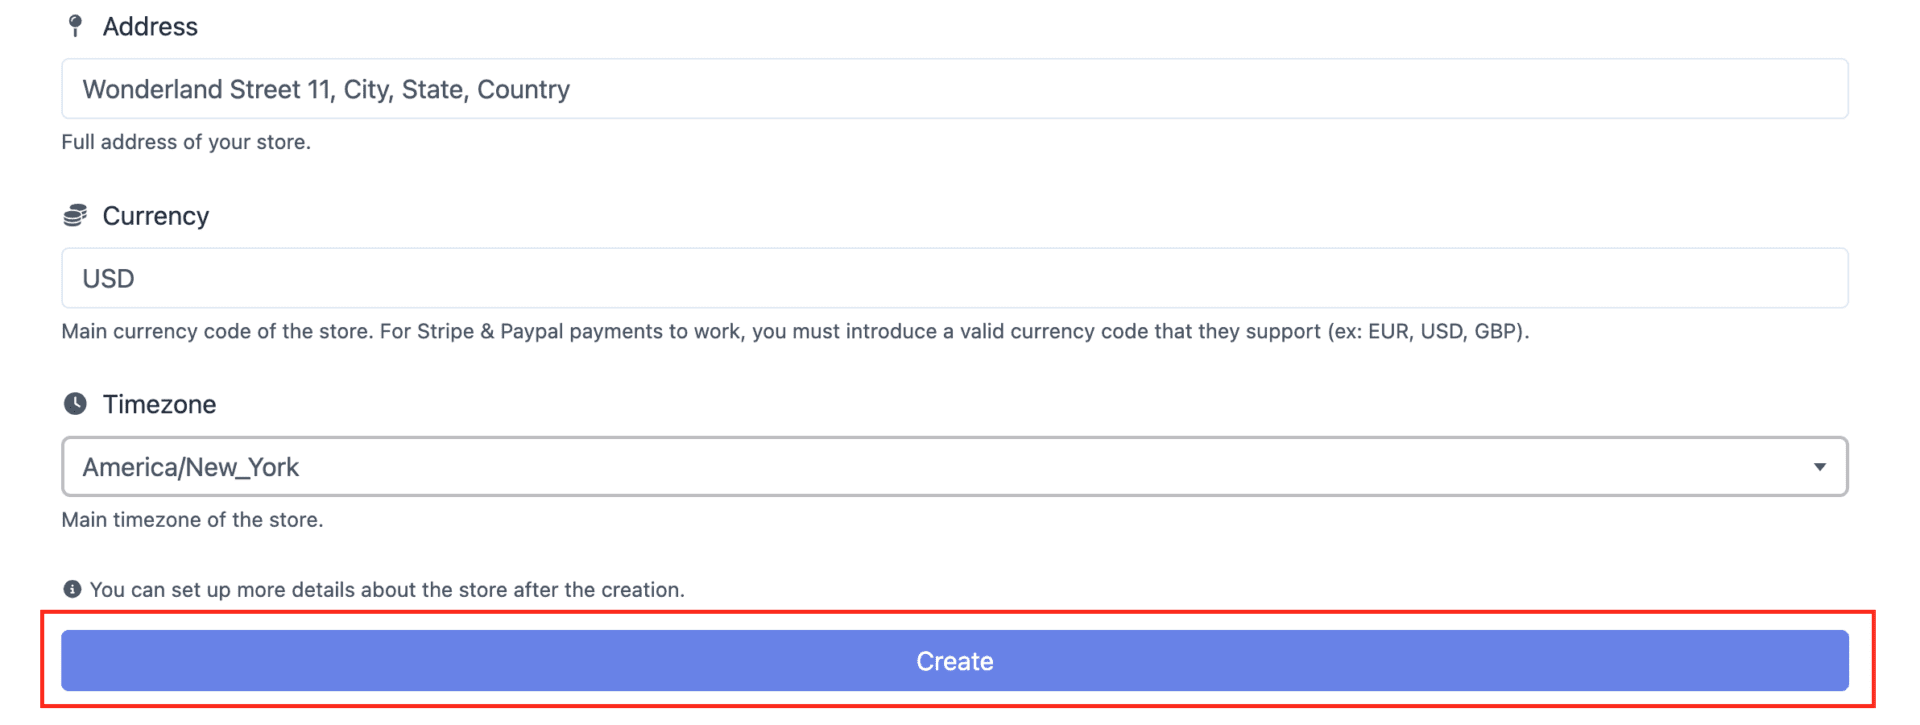Click the word "Stripe" in currency hint

click(x=445, y=331)
